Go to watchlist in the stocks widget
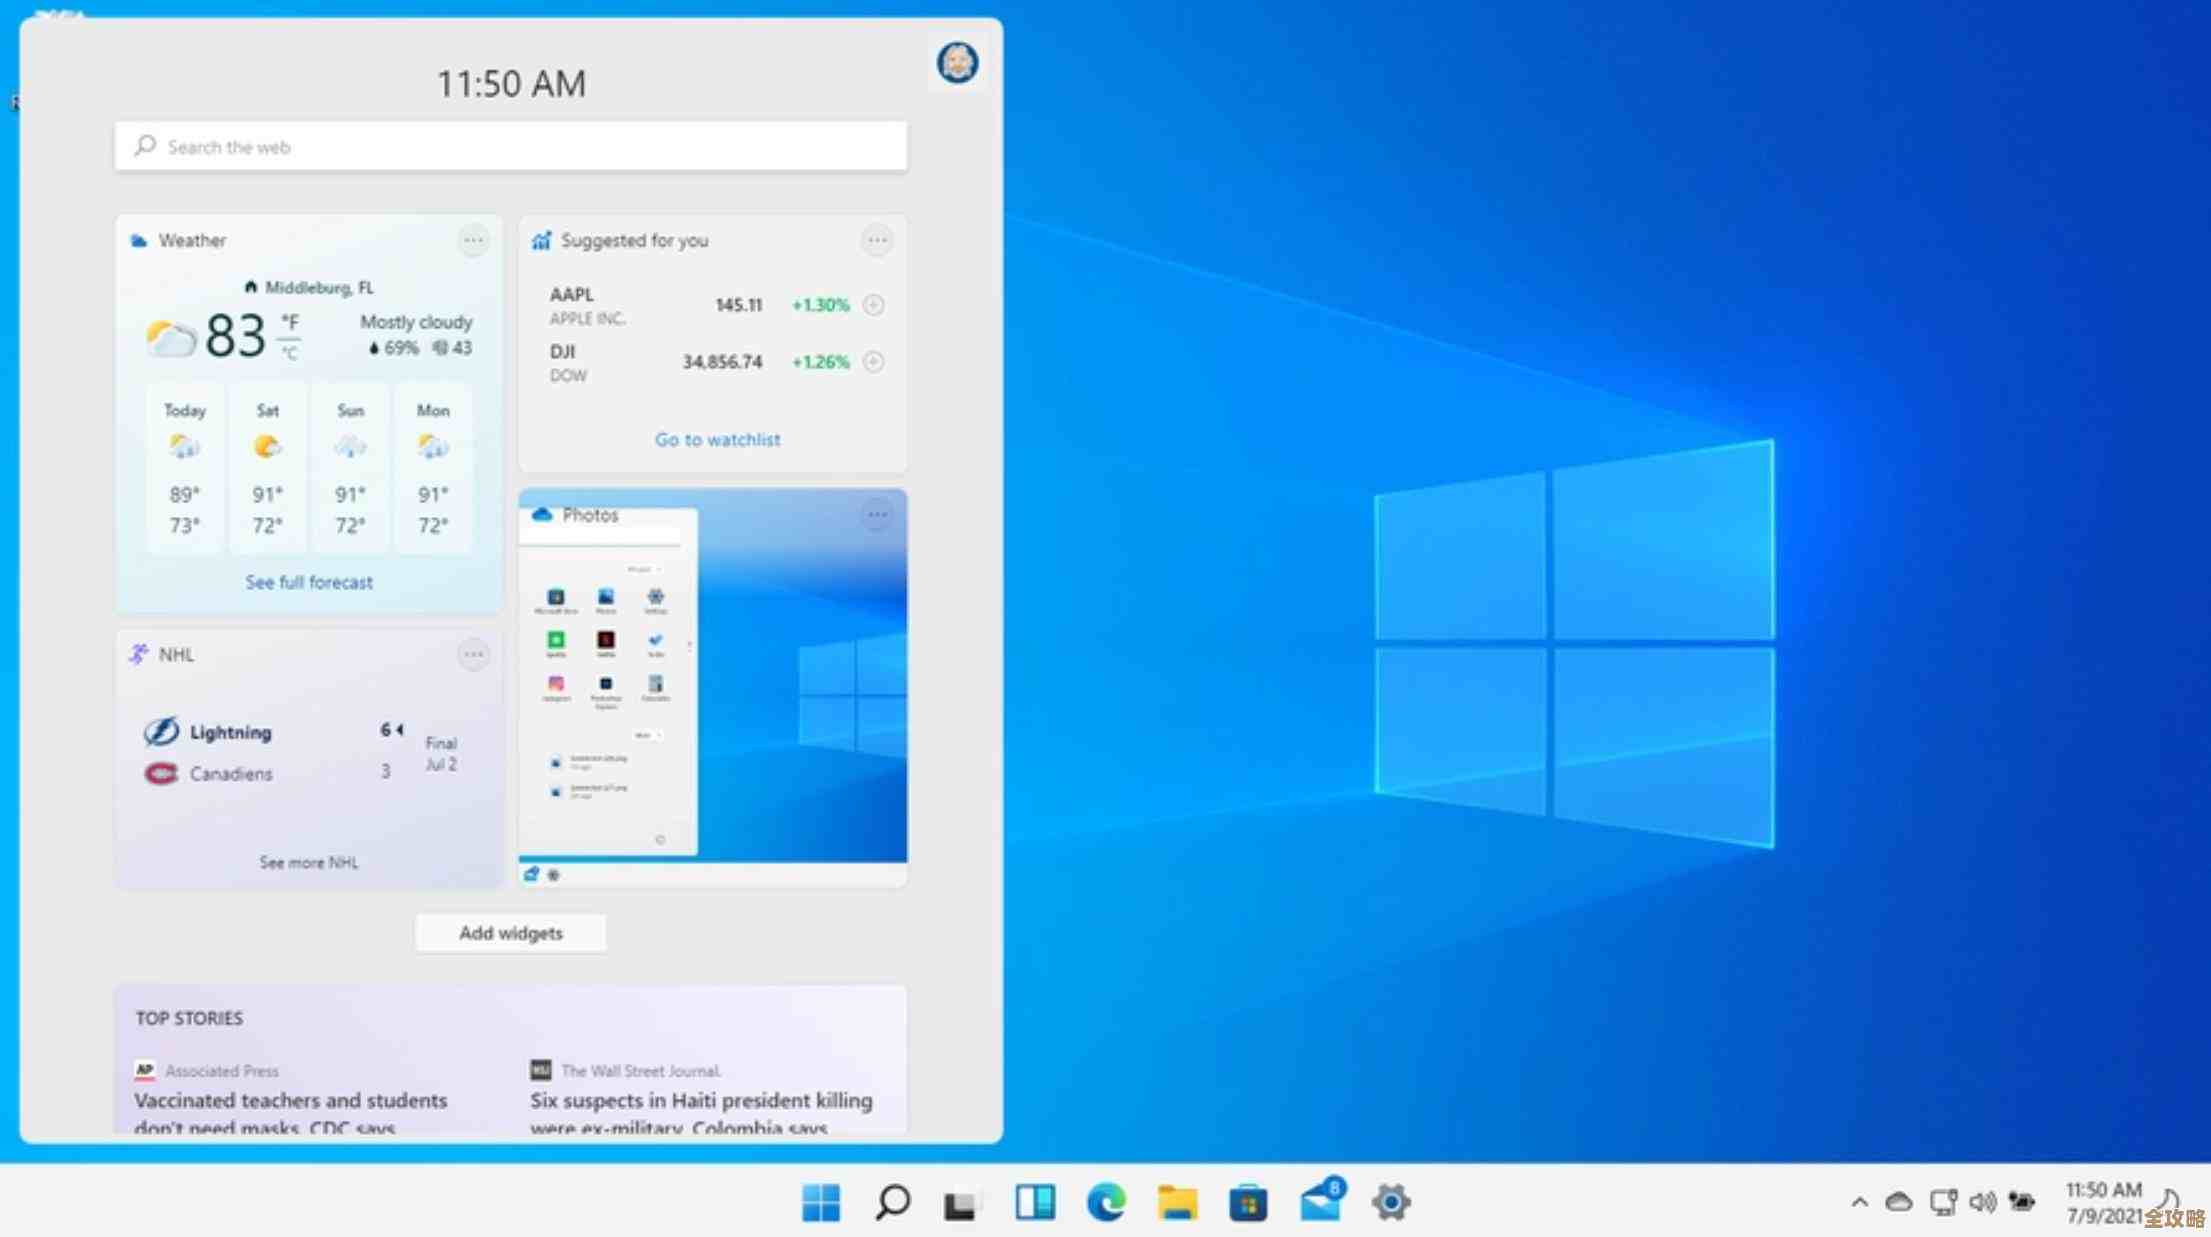Image resolution: width=2211 pixels, height=1237 pixels. 717,439
